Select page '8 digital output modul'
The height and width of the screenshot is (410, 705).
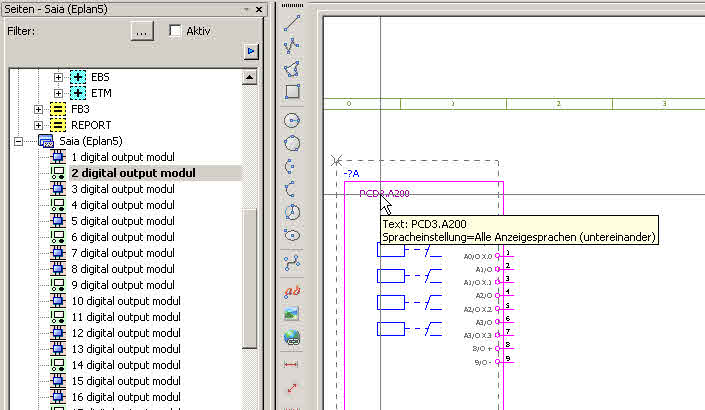point(123,269)
